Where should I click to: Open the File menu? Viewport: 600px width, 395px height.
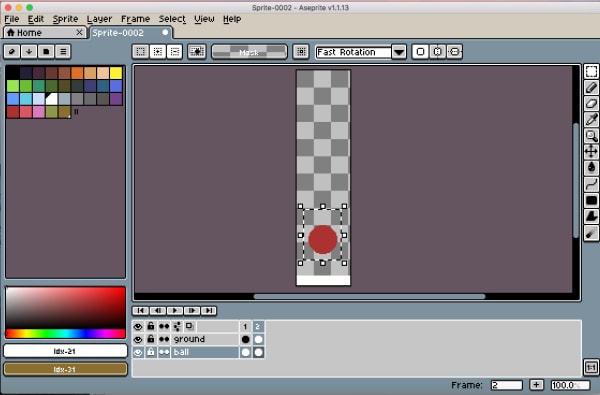point(12,19)
